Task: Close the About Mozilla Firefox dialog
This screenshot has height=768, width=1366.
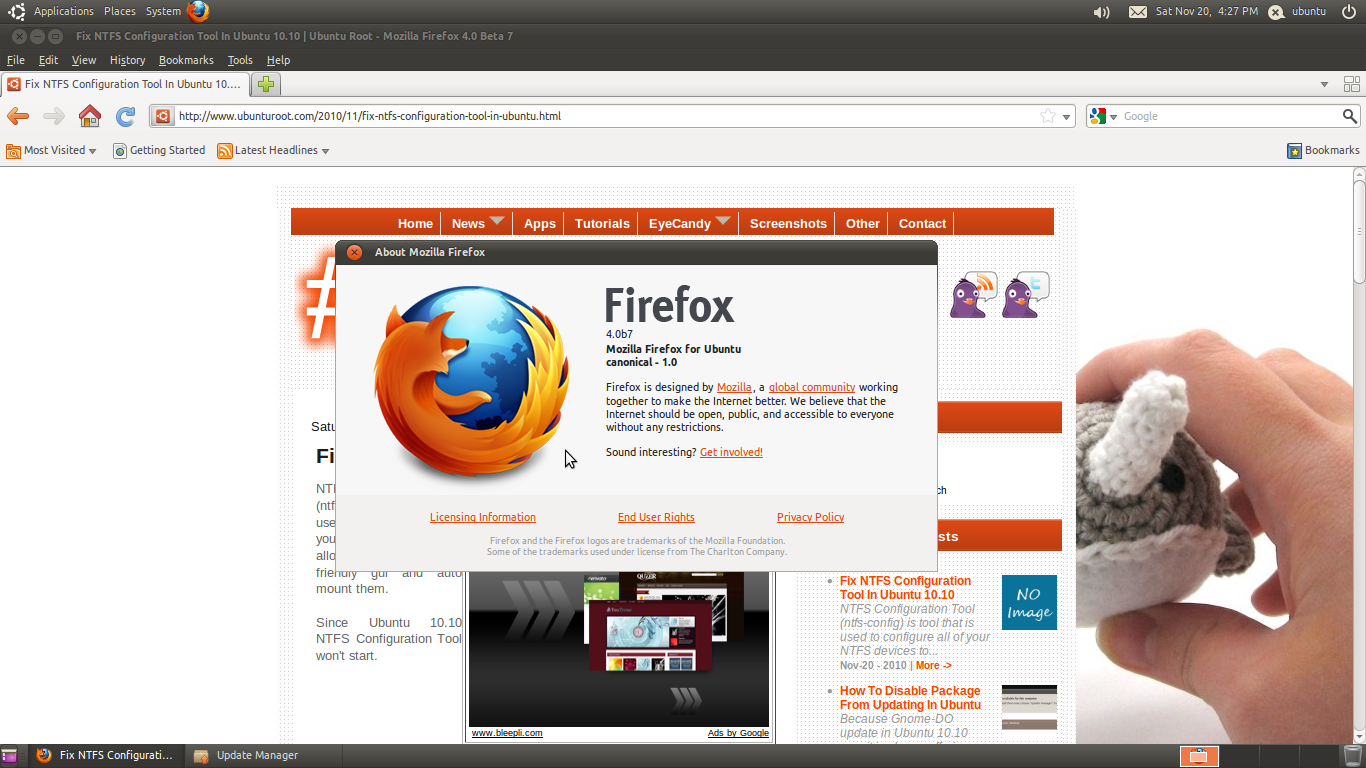Action: click(x=354, y=252)
